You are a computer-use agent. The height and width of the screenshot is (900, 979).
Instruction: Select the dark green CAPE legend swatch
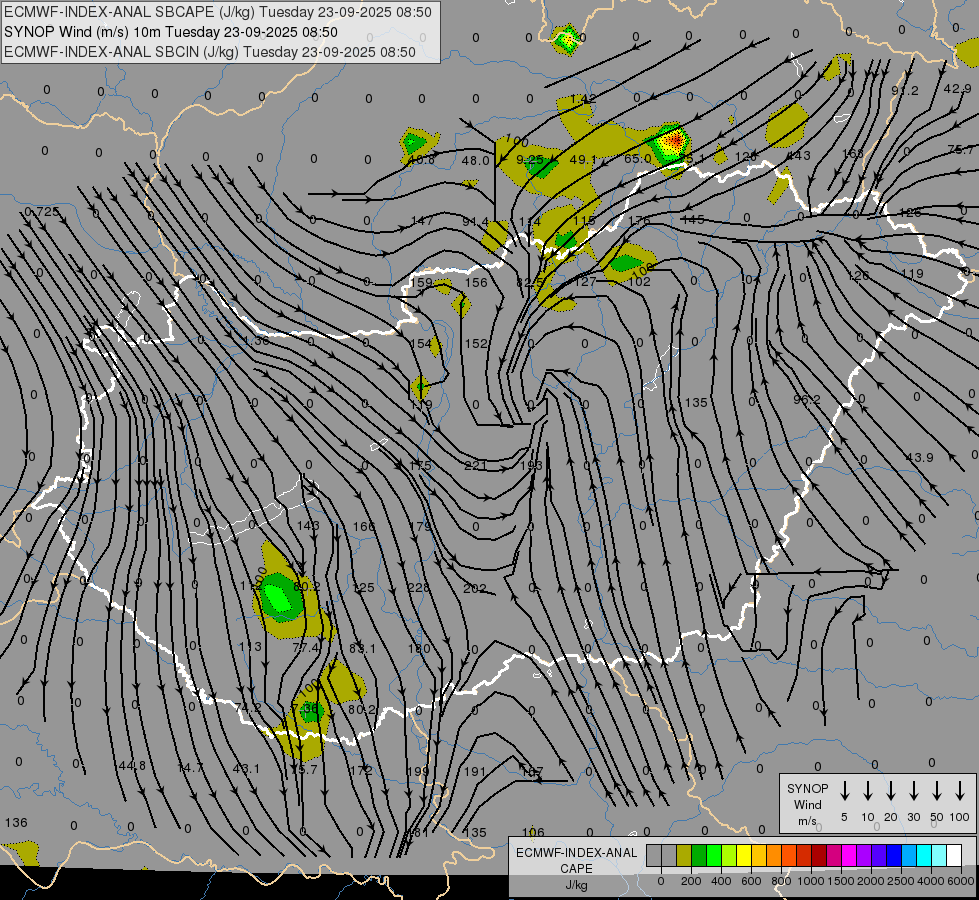699,856
